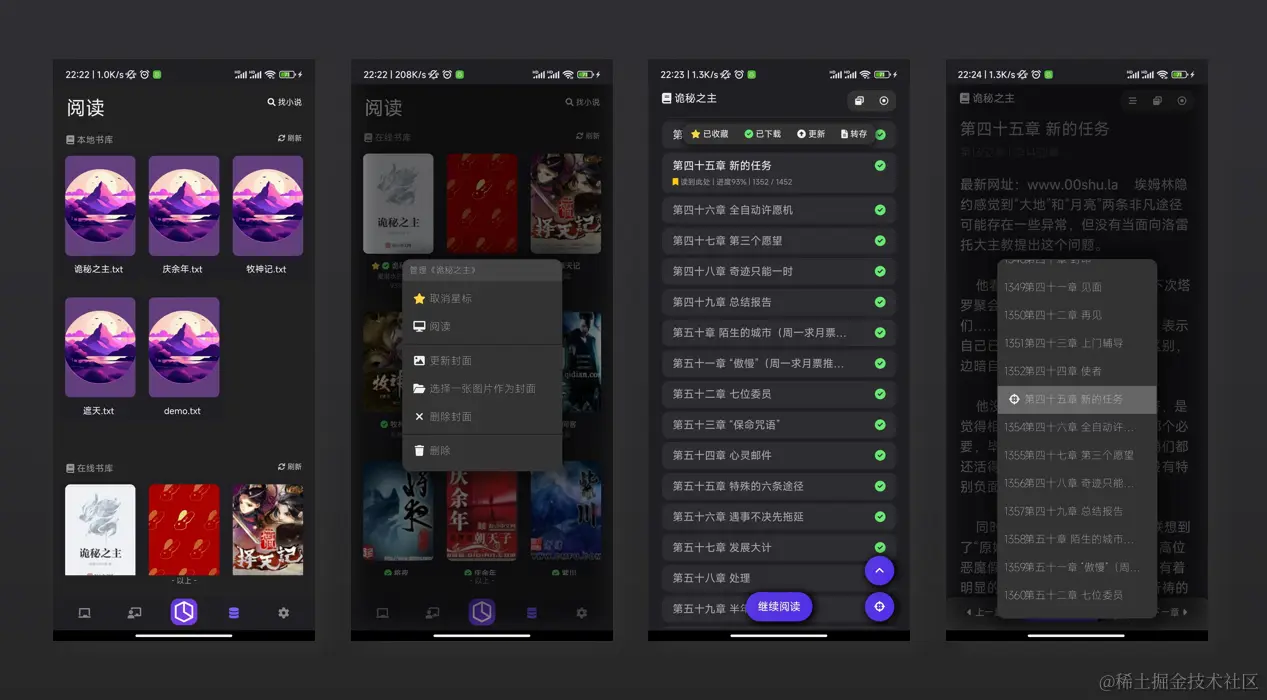
Task: Open red rabbit-pattern cover in first screen online library
Action: (184, 529)
